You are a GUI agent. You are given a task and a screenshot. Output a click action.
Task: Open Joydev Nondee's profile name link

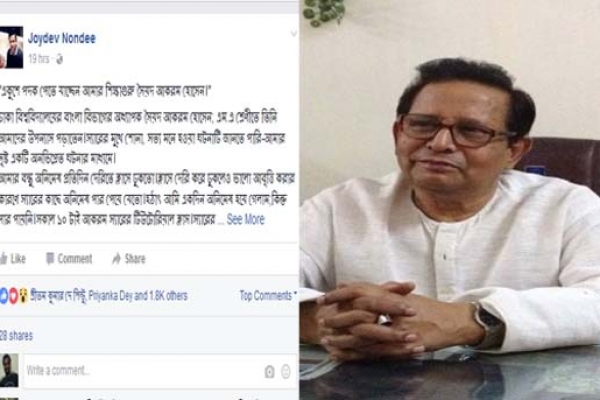[x=62, y=38]
